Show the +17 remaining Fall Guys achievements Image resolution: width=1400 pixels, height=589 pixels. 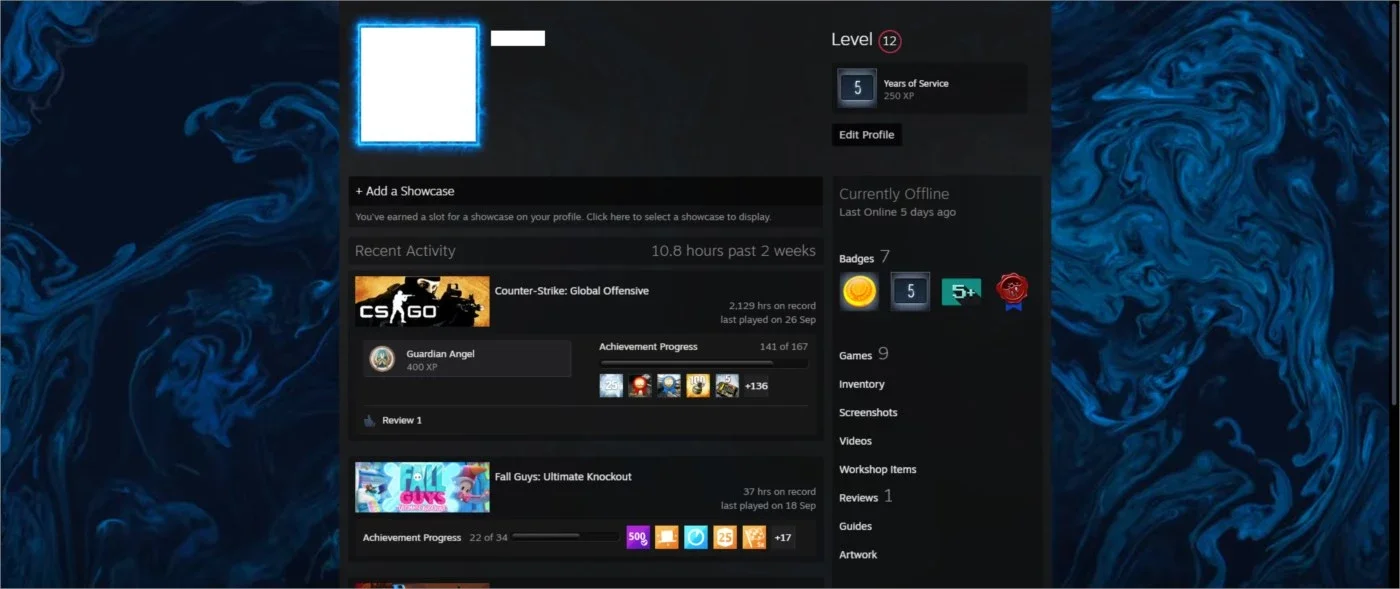coord(783,537)
